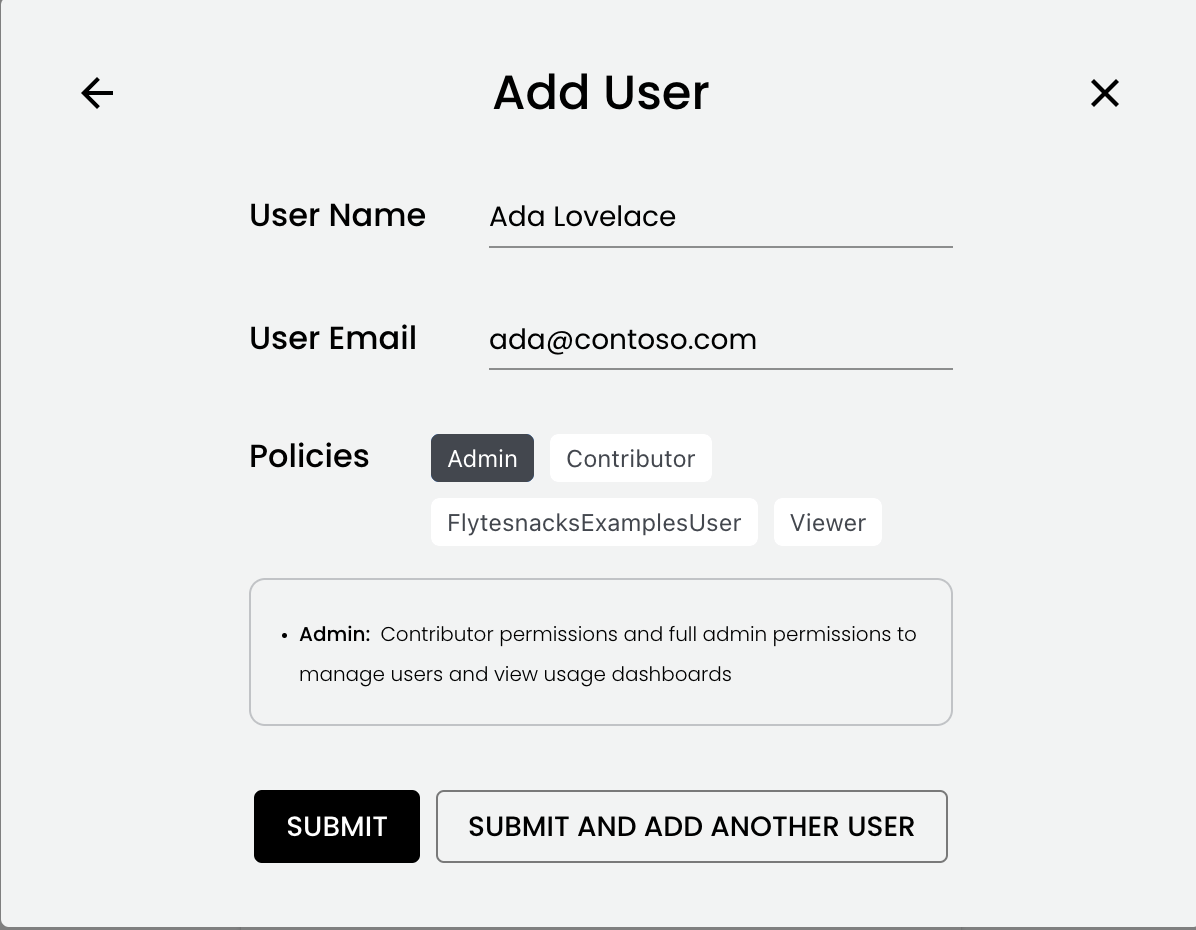Toggle the FlytesnacksExamplesUser policy chip
The width and height of the screenshot is (1196, 930).
(594, 522)
